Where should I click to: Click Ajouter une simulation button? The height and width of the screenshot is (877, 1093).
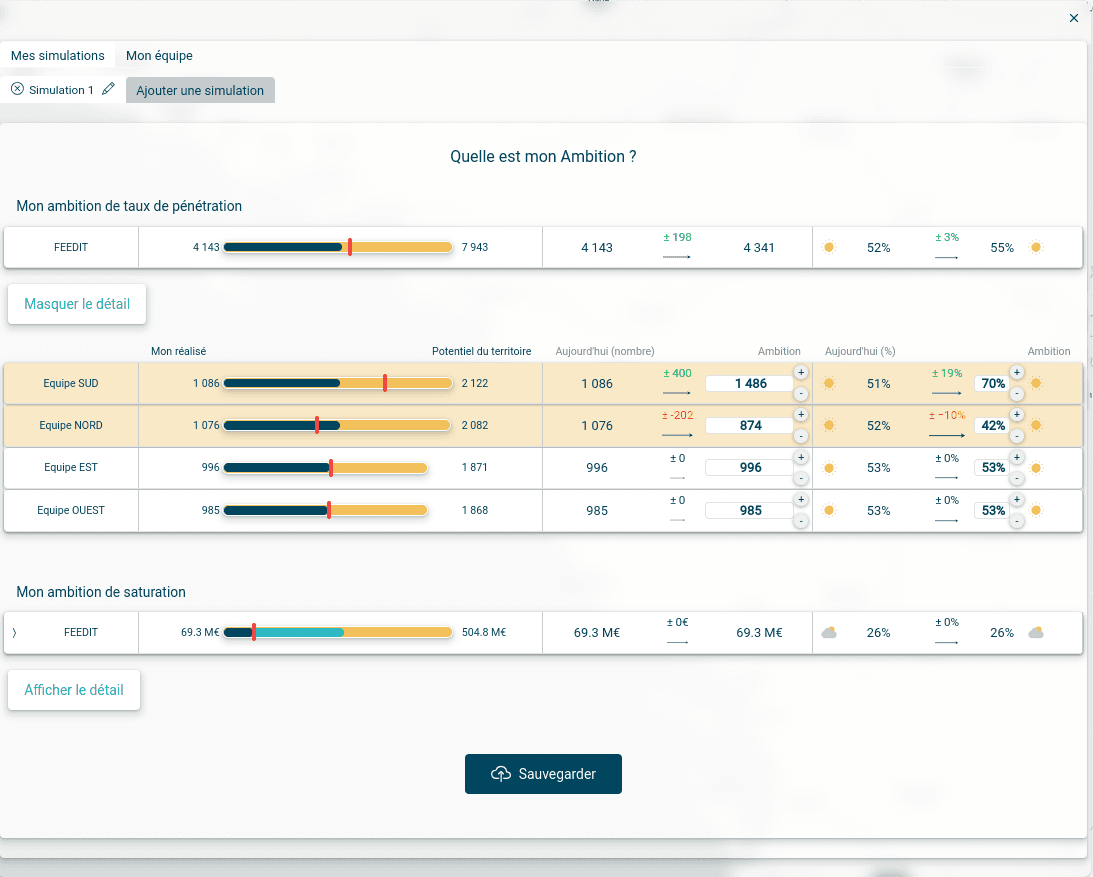point(200,90)
